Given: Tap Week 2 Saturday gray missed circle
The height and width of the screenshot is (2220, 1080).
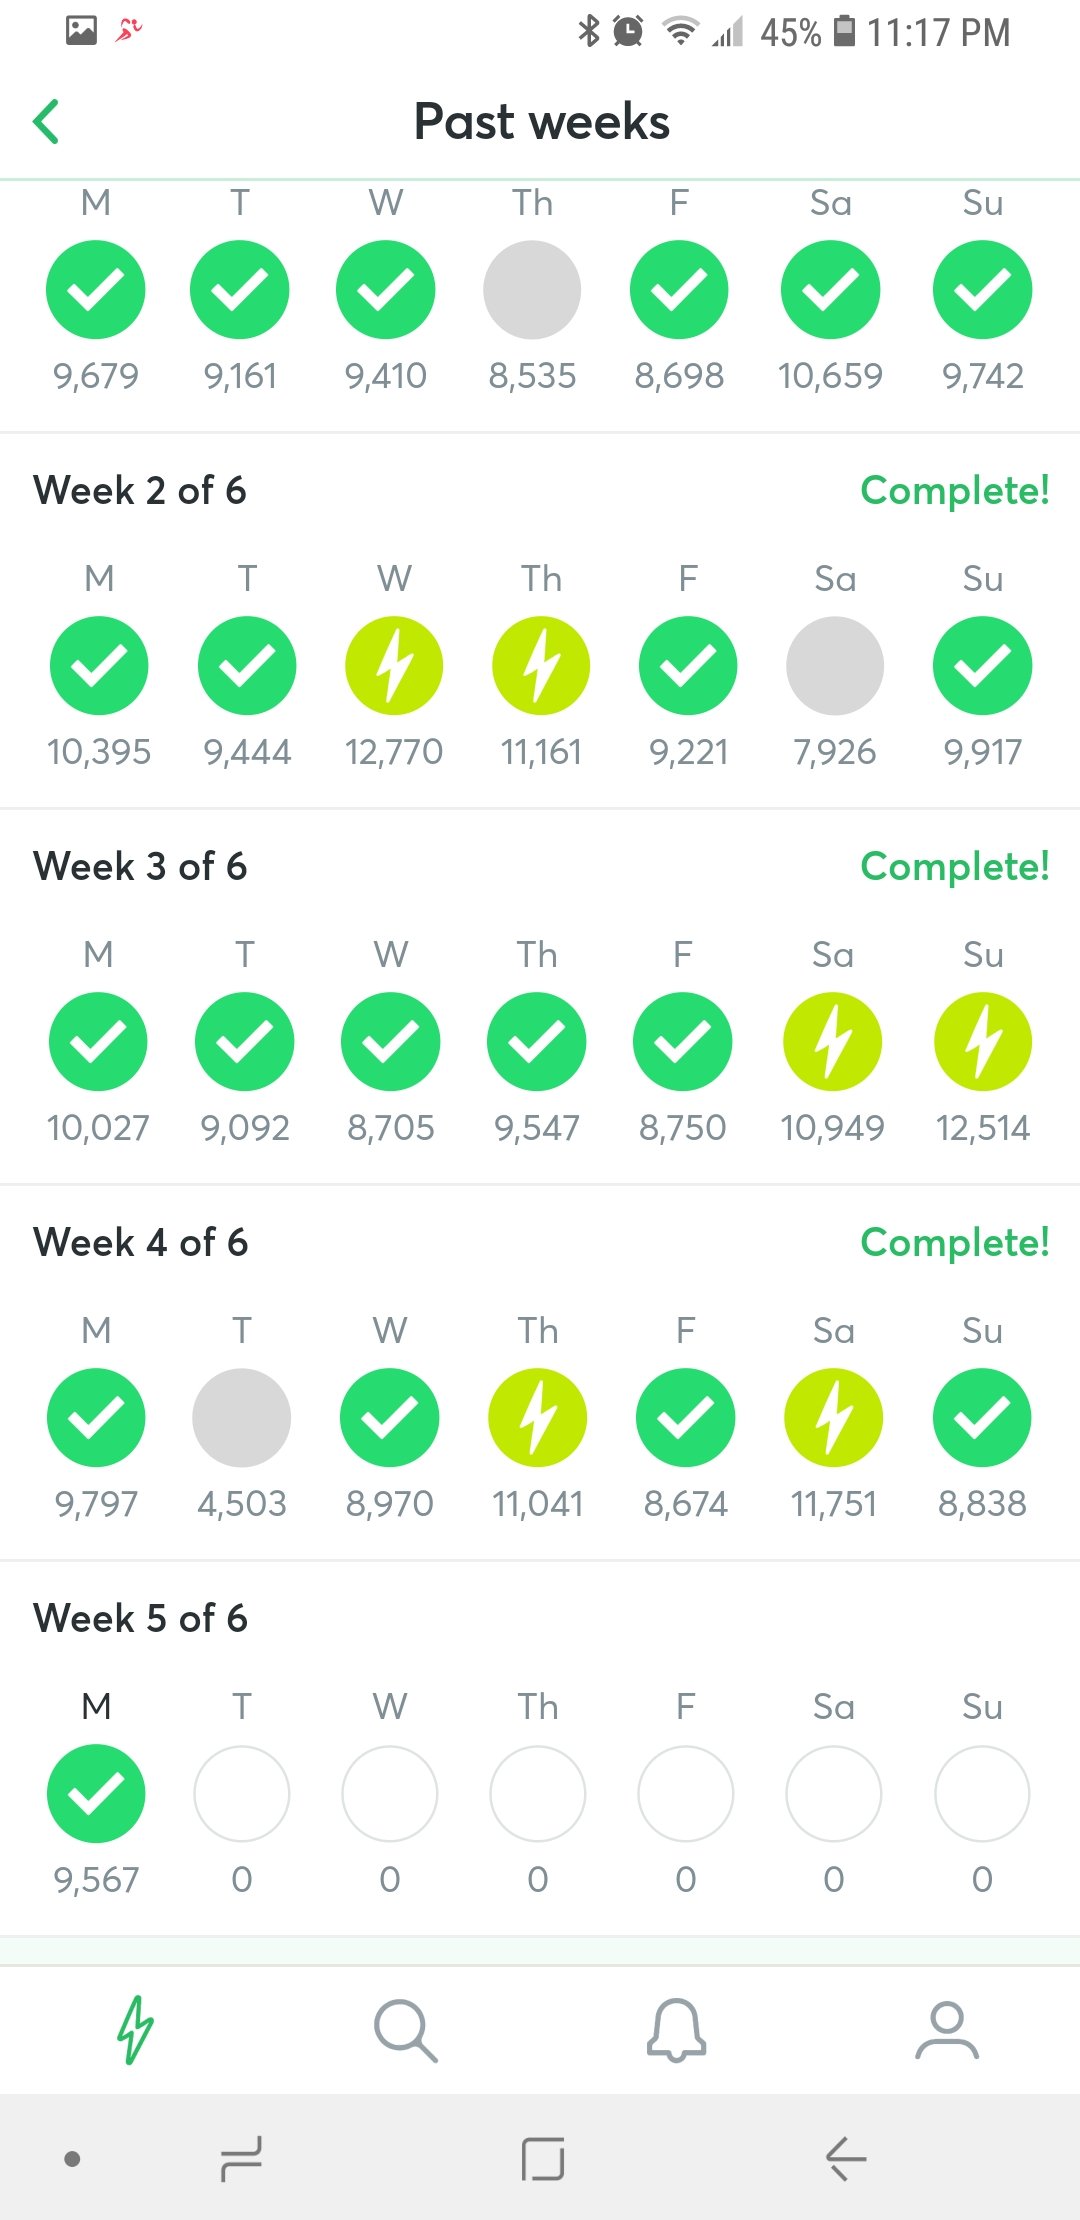Looking at the screenshot, I should pos(835,666).
